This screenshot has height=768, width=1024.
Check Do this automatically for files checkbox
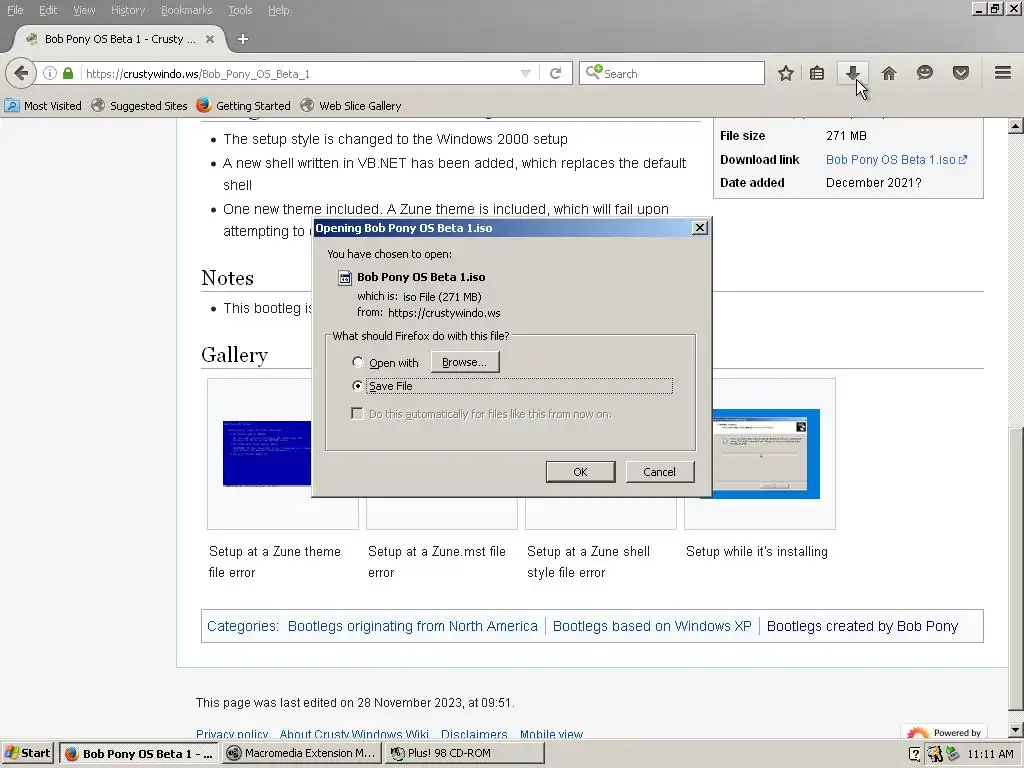coord(357,414)
